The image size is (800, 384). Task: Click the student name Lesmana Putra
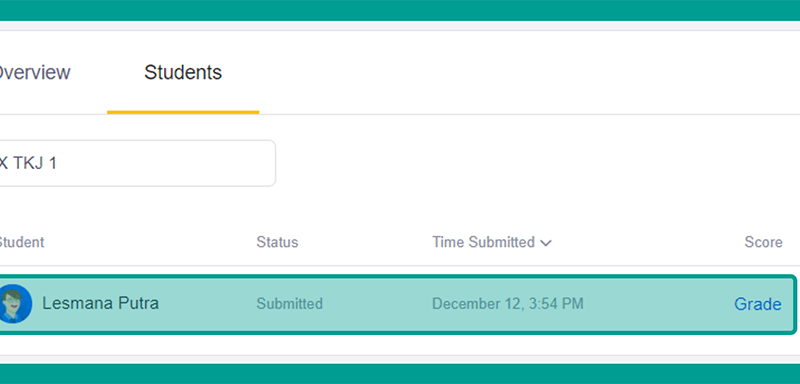pos(101,303)
